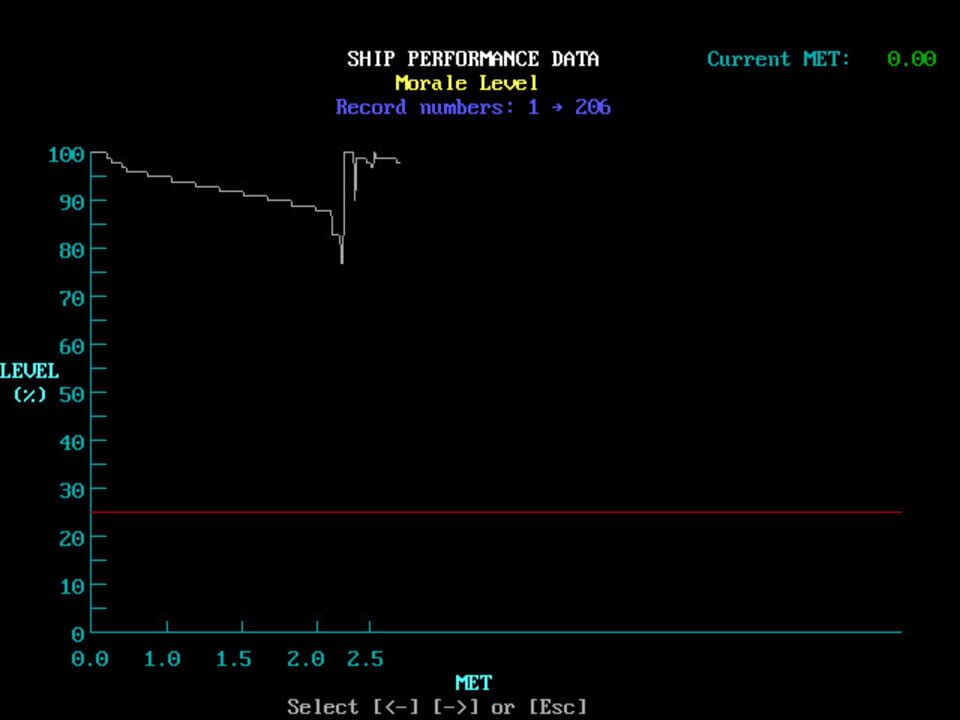
Task: Select the green 0.00 MET value
Action: pyautogui.click(x=911, y=59)
